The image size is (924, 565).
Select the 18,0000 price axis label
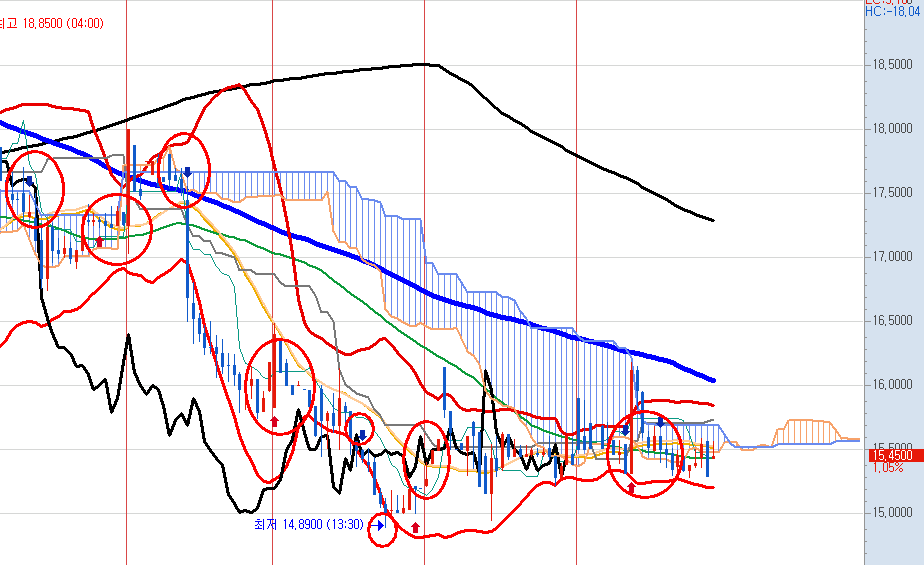(892, 129)
